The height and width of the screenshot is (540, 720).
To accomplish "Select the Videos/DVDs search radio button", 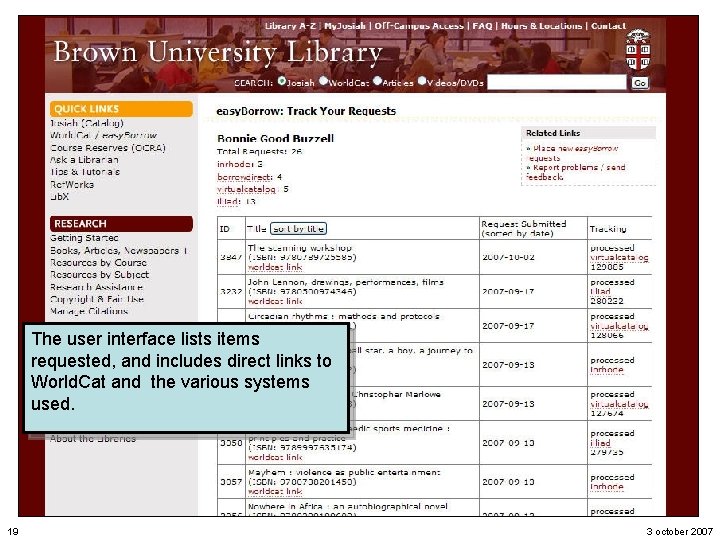I will (x=422, y=81).
